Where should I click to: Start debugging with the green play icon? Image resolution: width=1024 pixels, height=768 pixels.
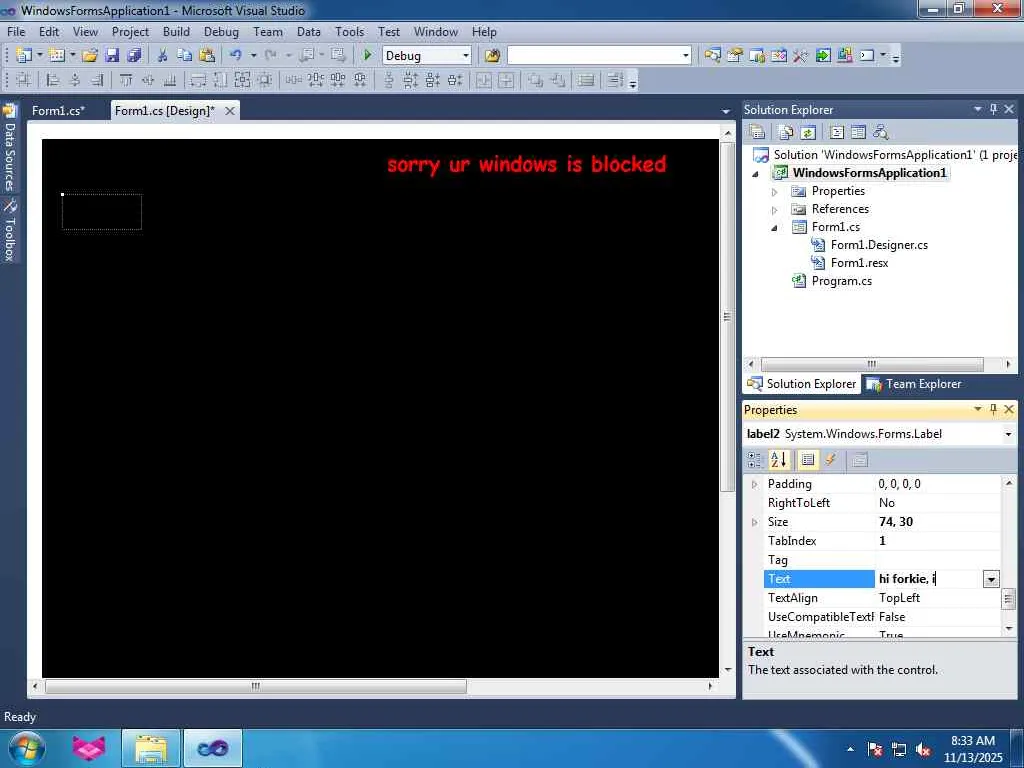367,56
